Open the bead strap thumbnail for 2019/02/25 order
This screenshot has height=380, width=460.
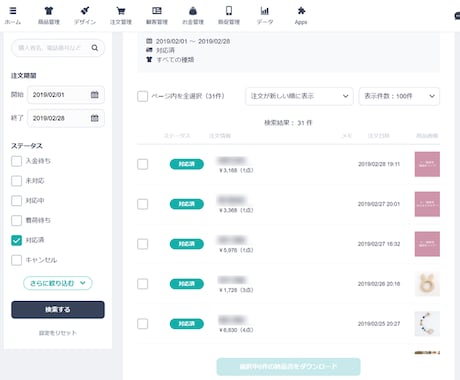[427, 324]
